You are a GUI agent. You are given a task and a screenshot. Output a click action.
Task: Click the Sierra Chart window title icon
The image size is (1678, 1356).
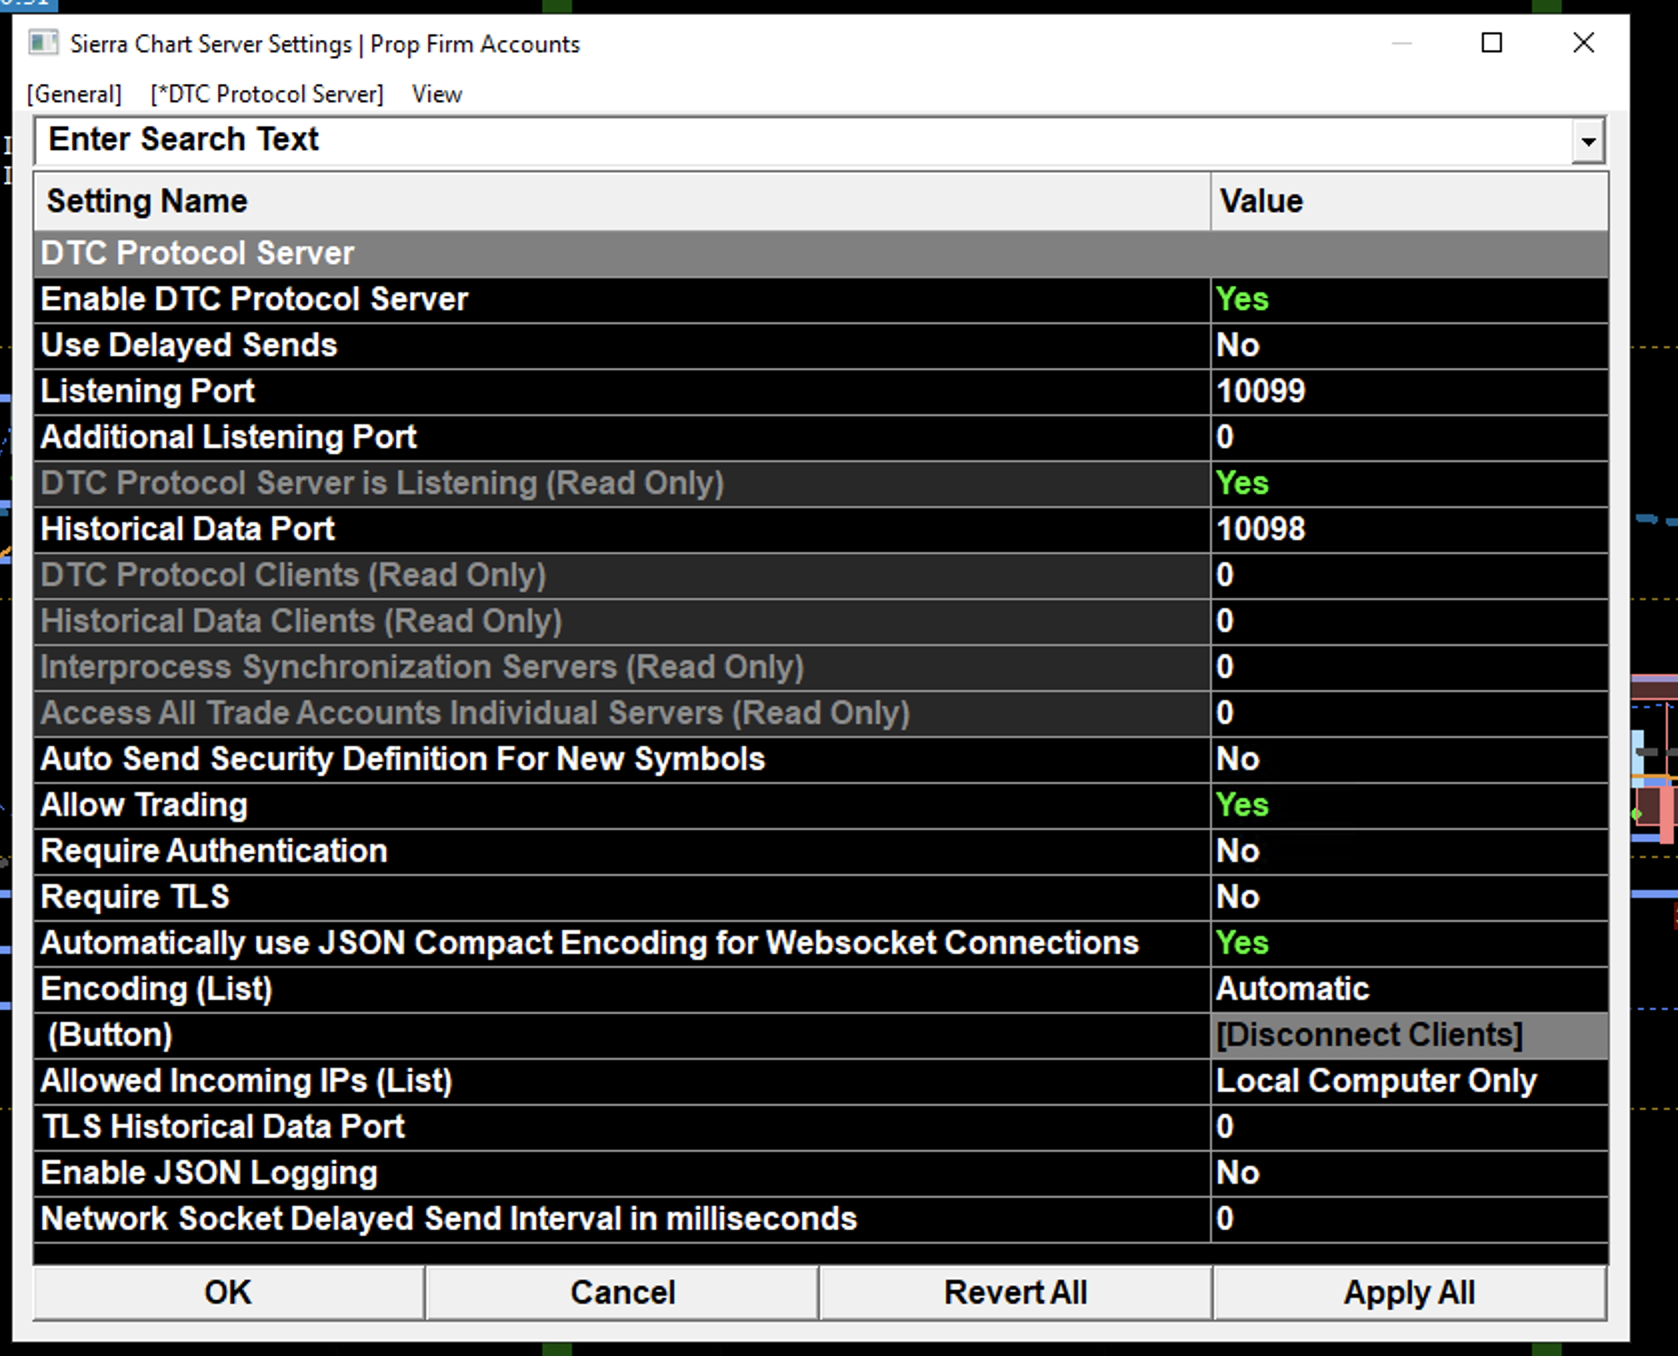(43, 43)
